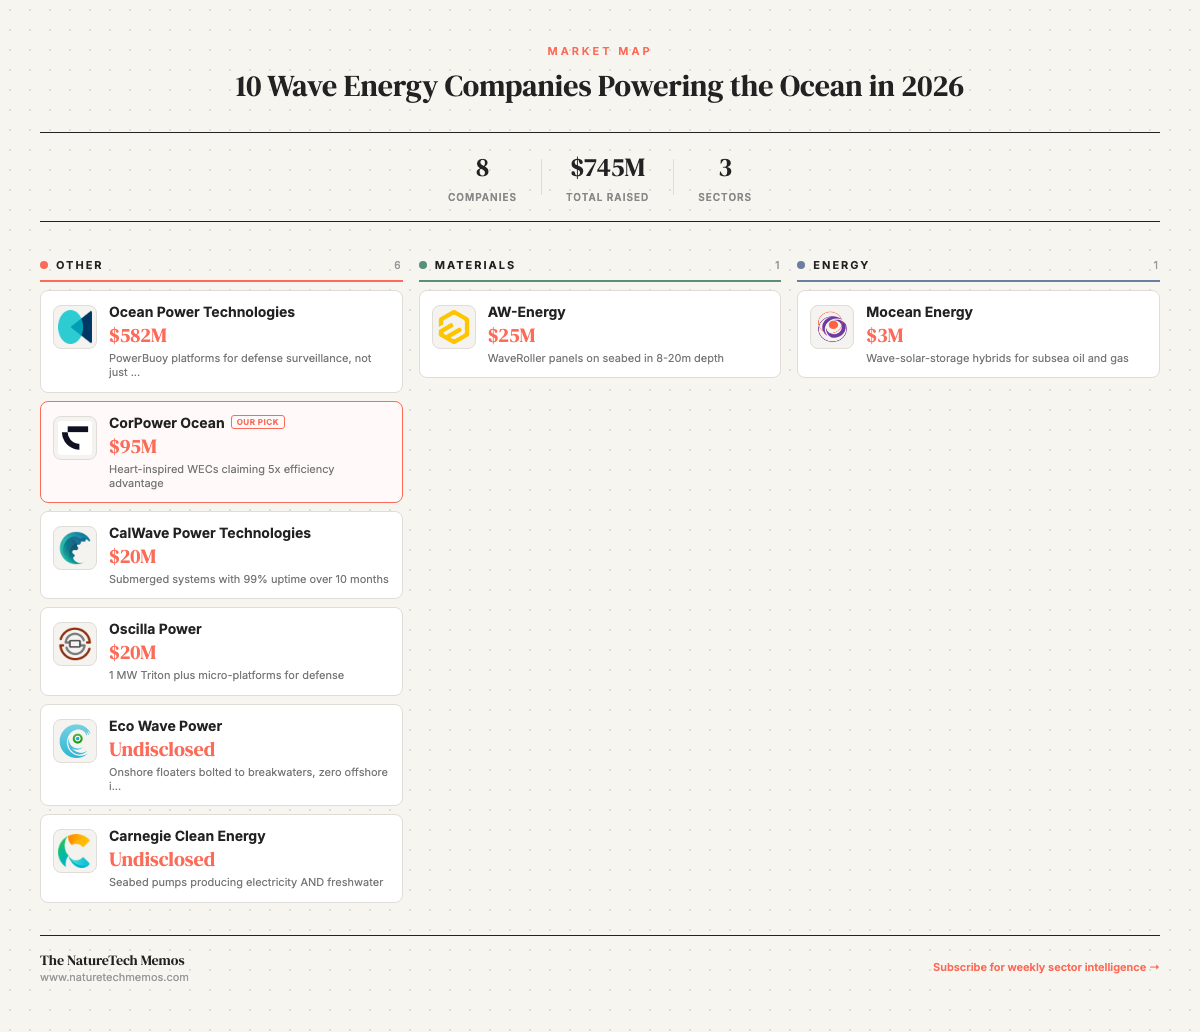Click the red underline bar under OTHER
The image size is (1200, 1032).
[x=221, y=281]
